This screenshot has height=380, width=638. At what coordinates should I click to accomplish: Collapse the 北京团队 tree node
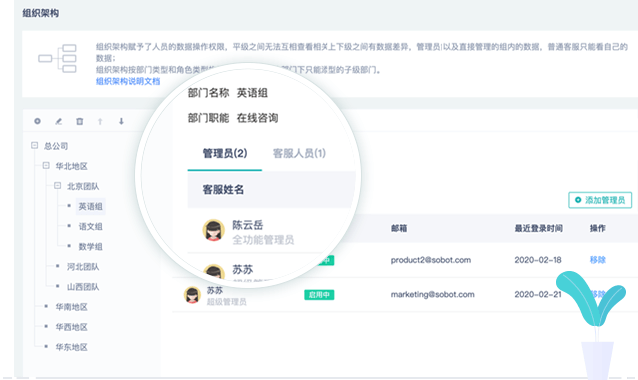57,186
